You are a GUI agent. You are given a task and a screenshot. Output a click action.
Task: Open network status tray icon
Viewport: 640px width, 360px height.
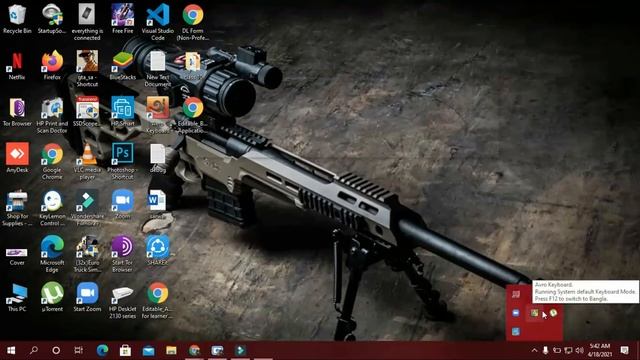(x=568, y=350)
